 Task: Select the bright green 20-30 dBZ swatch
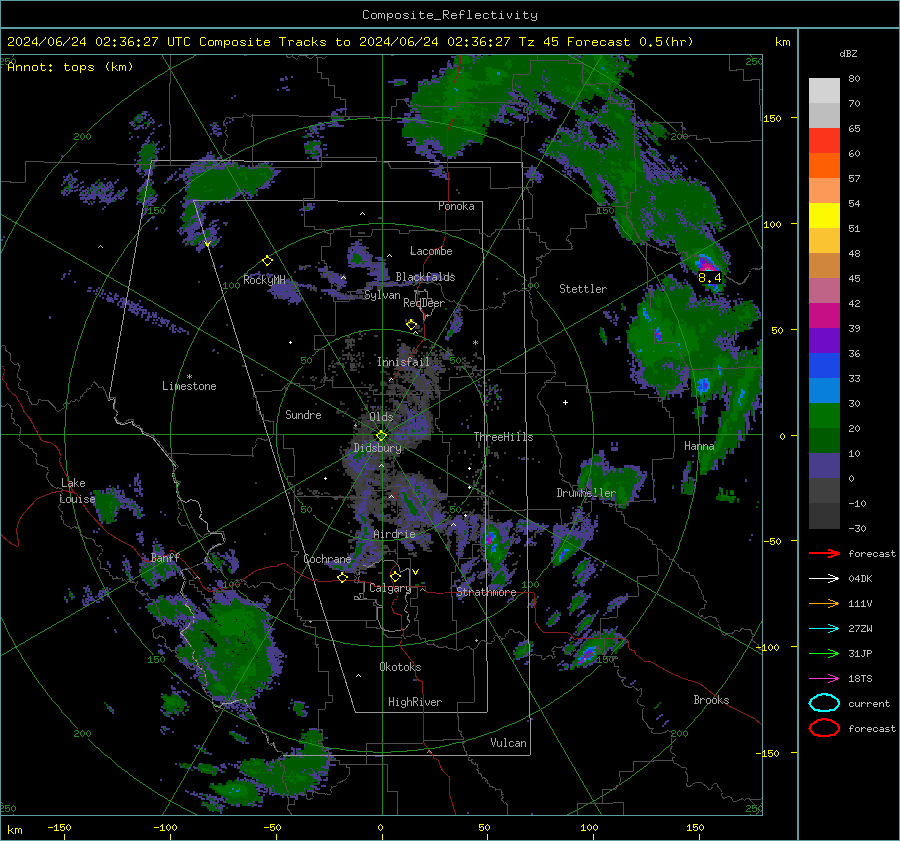[824, 416]
